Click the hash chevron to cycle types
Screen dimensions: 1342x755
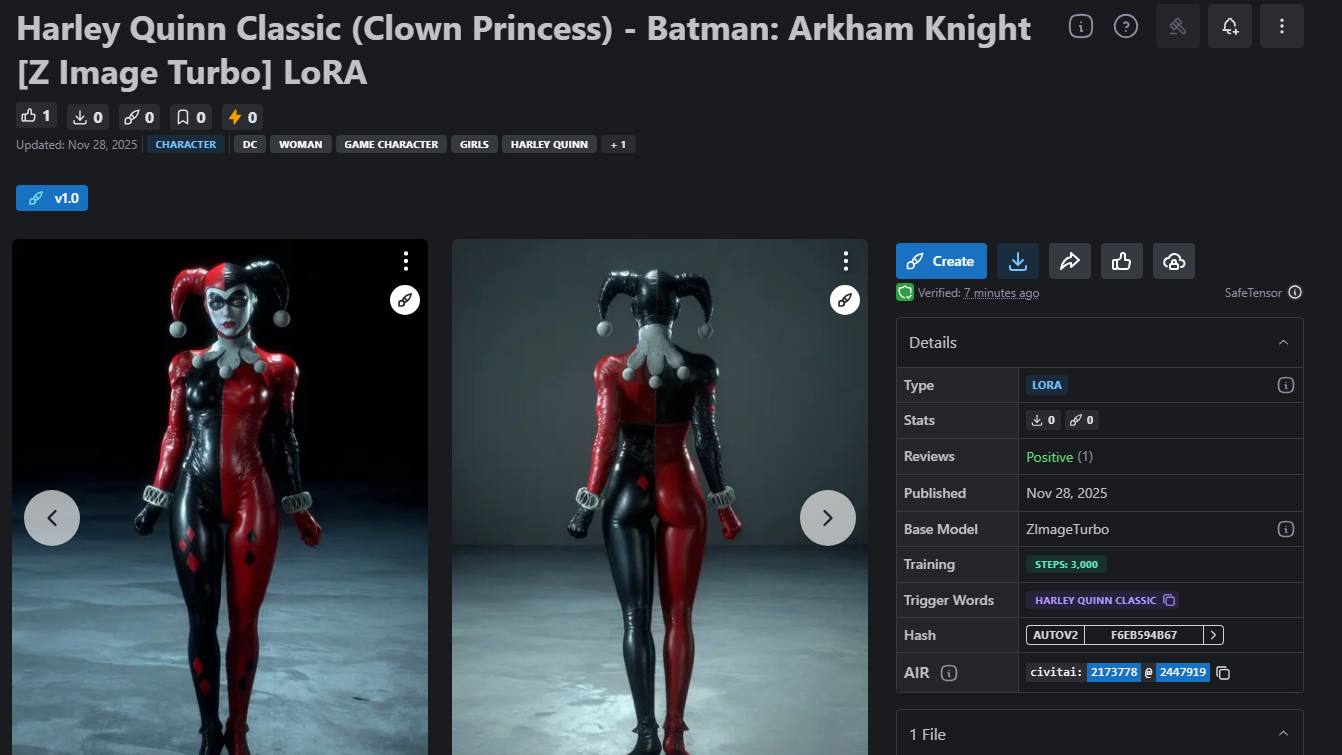point(1213,635)
